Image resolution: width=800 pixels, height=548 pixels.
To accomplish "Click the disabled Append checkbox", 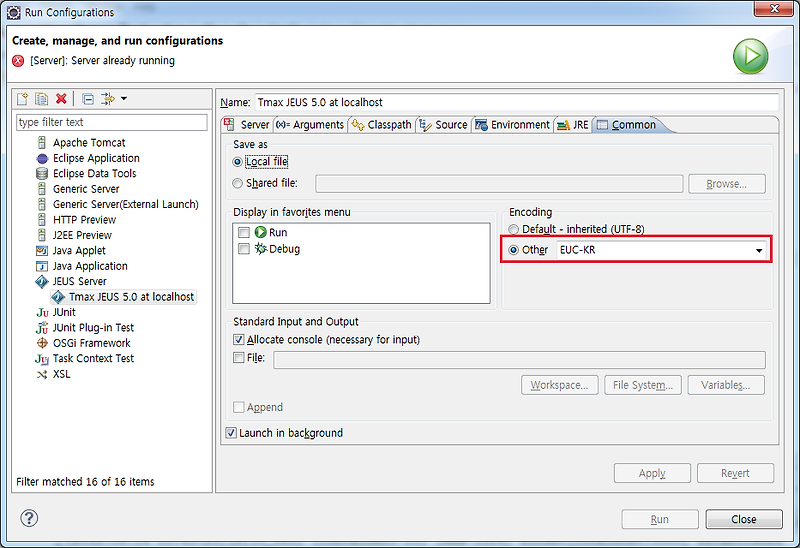I will [x=238, y=407].
